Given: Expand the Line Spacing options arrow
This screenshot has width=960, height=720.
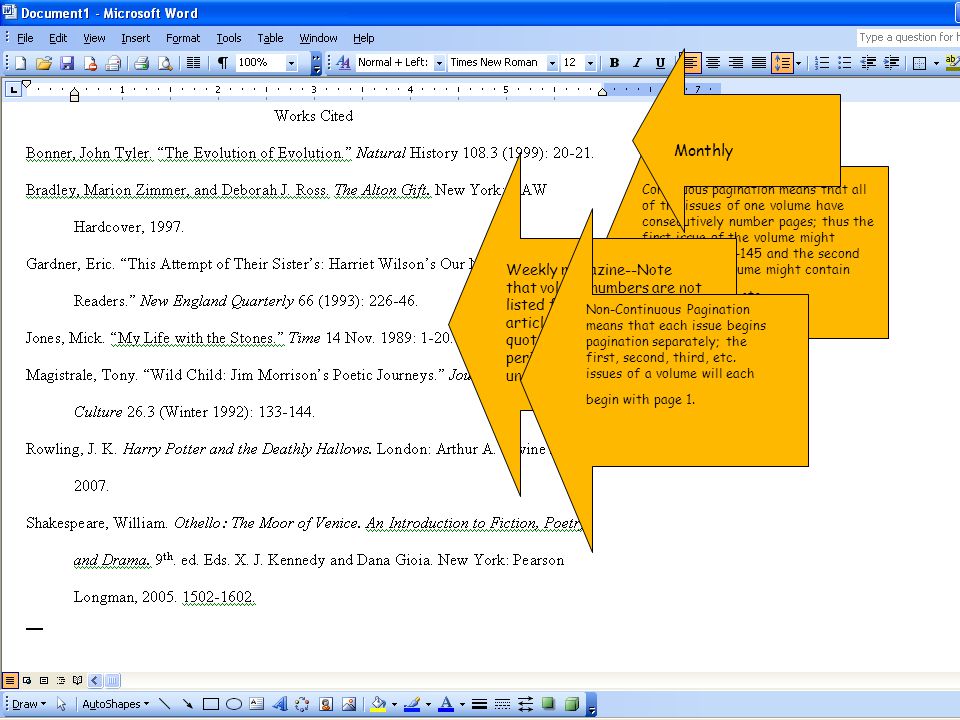Looking at the screenshot, I should pos(798,62).
